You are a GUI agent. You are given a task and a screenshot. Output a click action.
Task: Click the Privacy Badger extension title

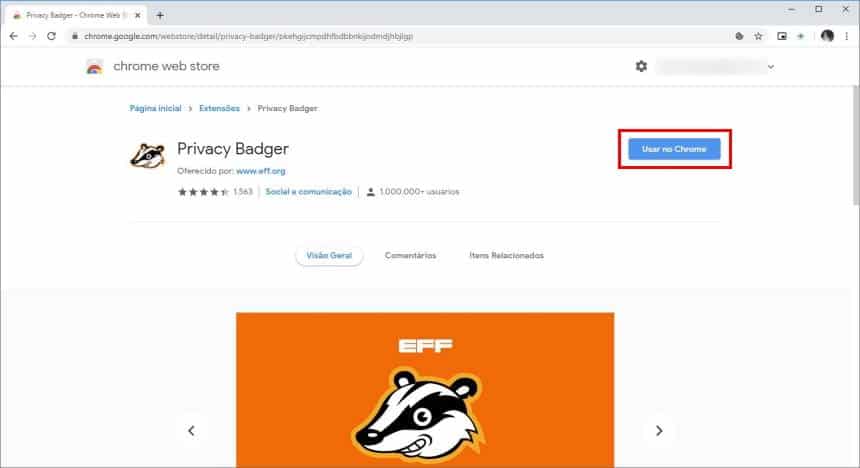pos(233,149)
